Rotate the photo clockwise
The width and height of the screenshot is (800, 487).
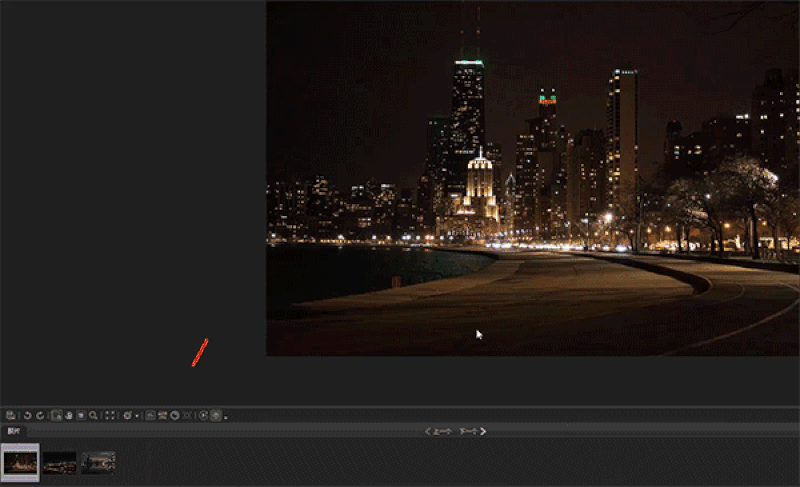click(40, 415)
